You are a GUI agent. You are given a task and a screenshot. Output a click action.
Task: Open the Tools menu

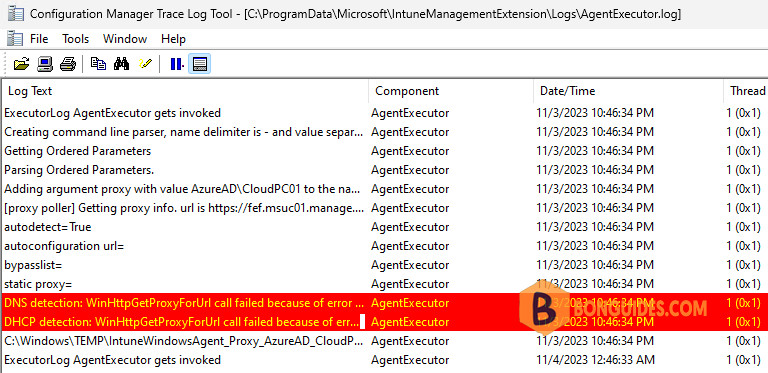pos(75,39)
